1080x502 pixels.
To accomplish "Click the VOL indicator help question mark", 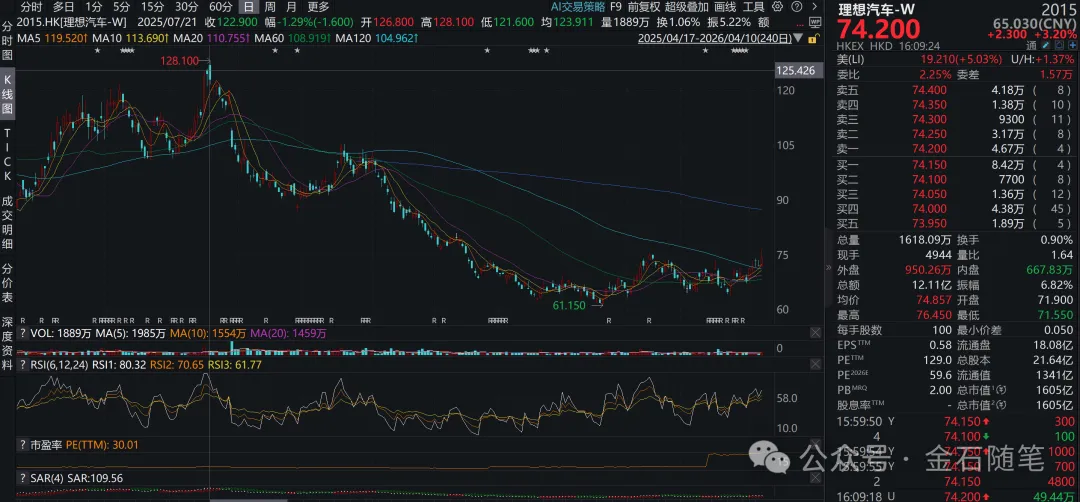I will click(23, 333).
